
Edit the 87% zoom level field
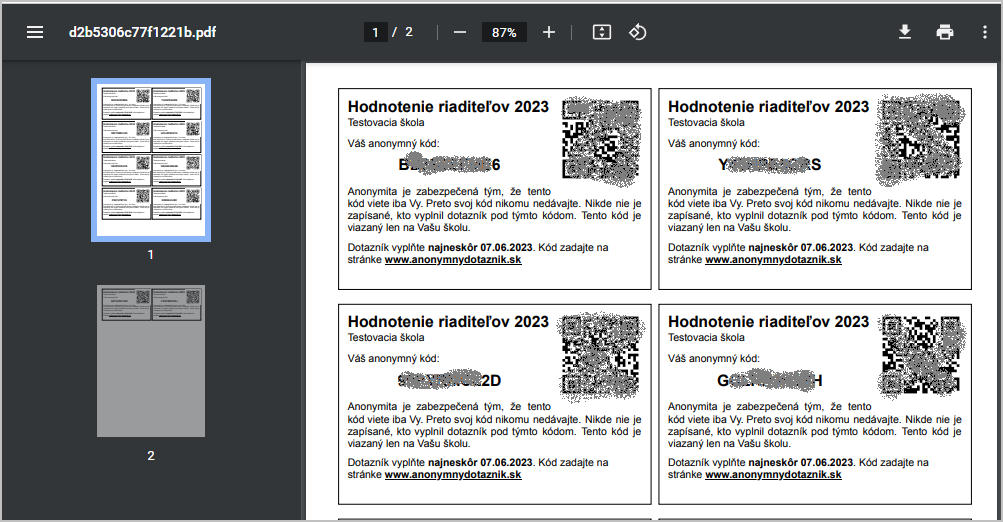click(x=504, y=32)
